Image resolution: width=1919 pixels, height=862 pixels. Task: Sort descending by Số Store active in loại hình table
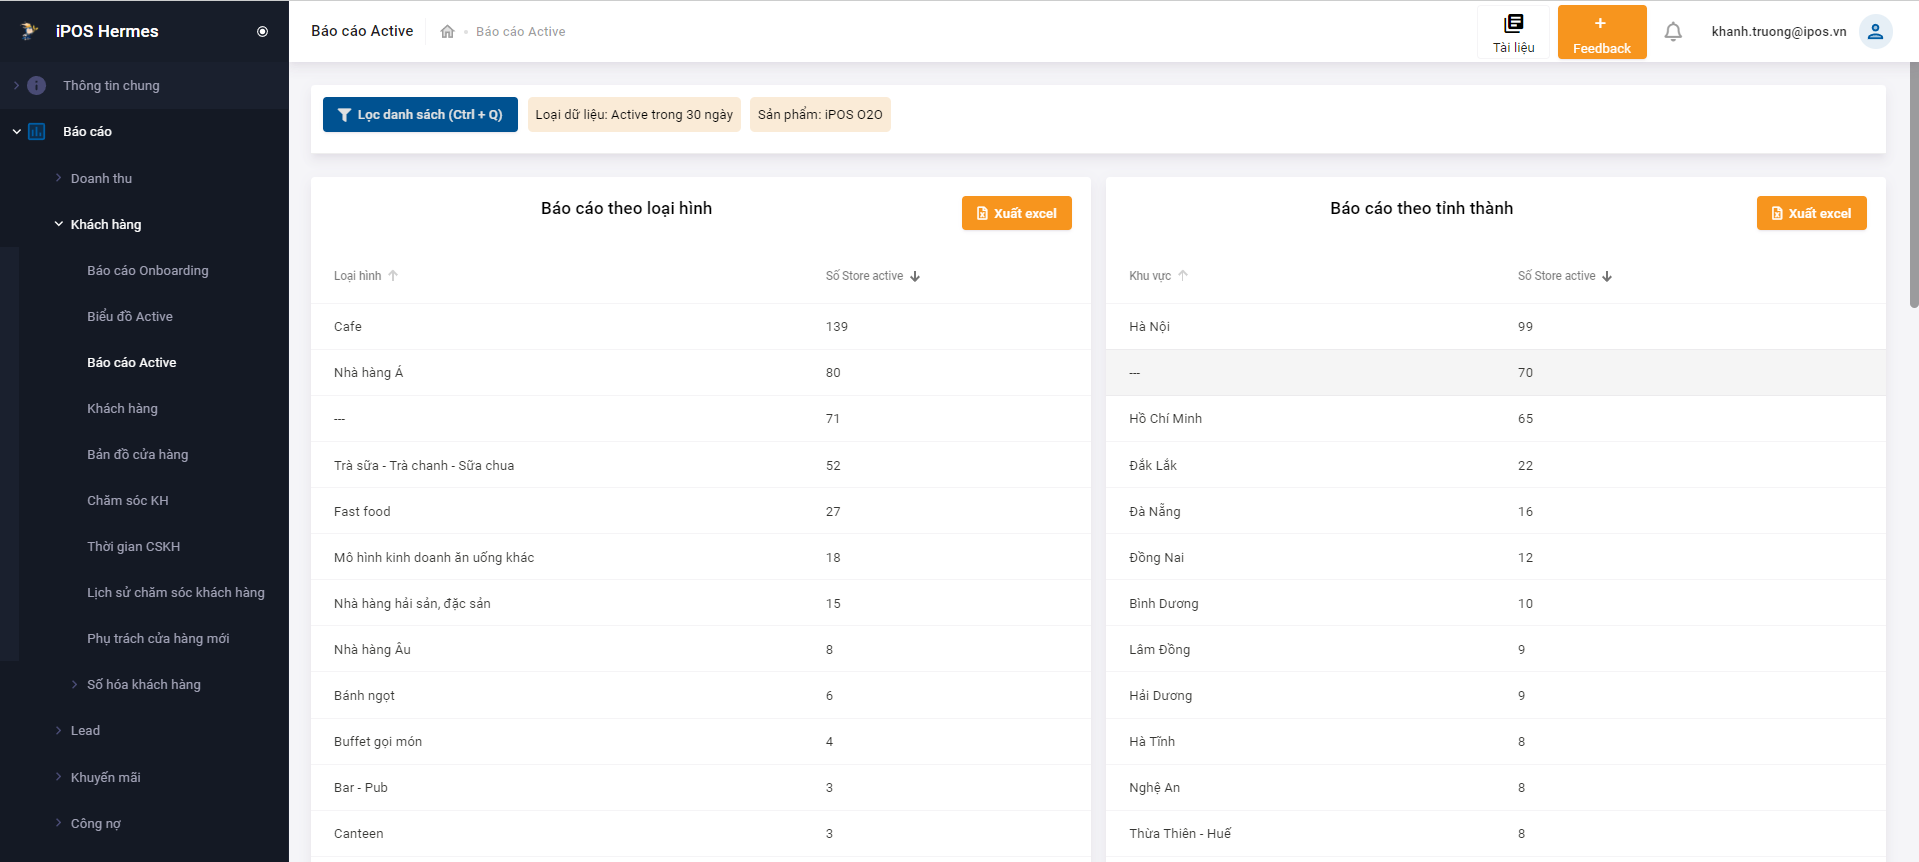tap(915, 276)
